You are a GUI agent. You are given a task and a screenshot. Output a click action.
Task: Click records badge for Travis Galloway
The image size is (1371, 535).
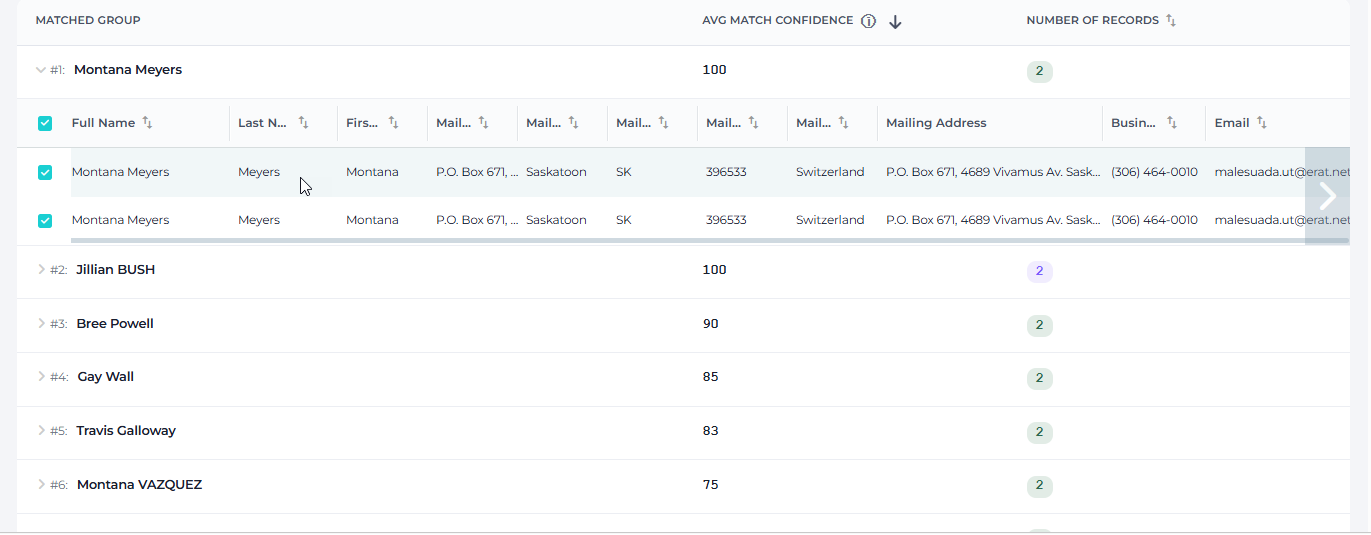click(x=1040, y=432)
